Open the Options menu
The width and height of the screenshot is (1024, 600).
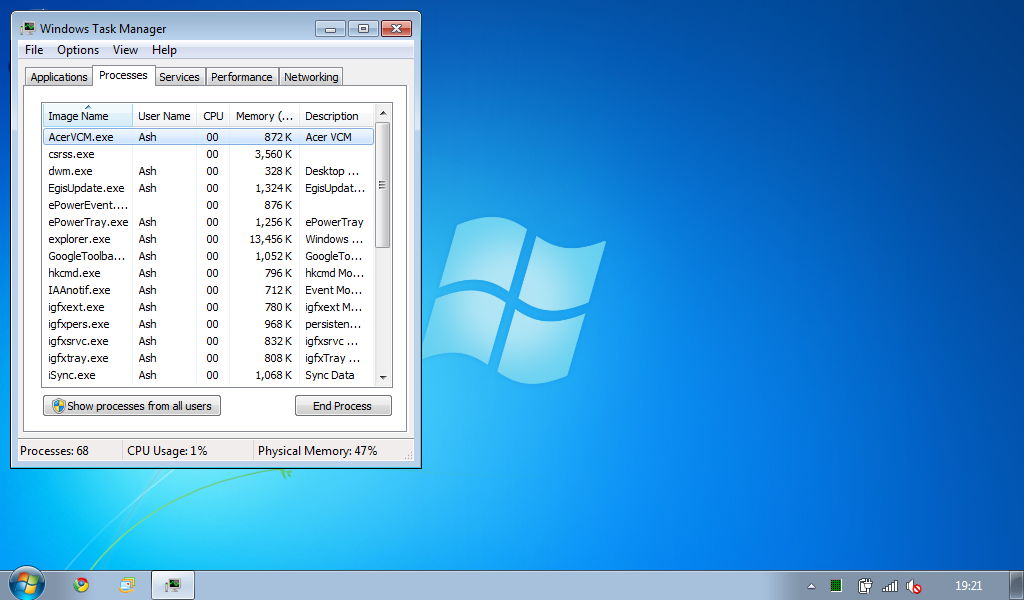pos(78,50)
